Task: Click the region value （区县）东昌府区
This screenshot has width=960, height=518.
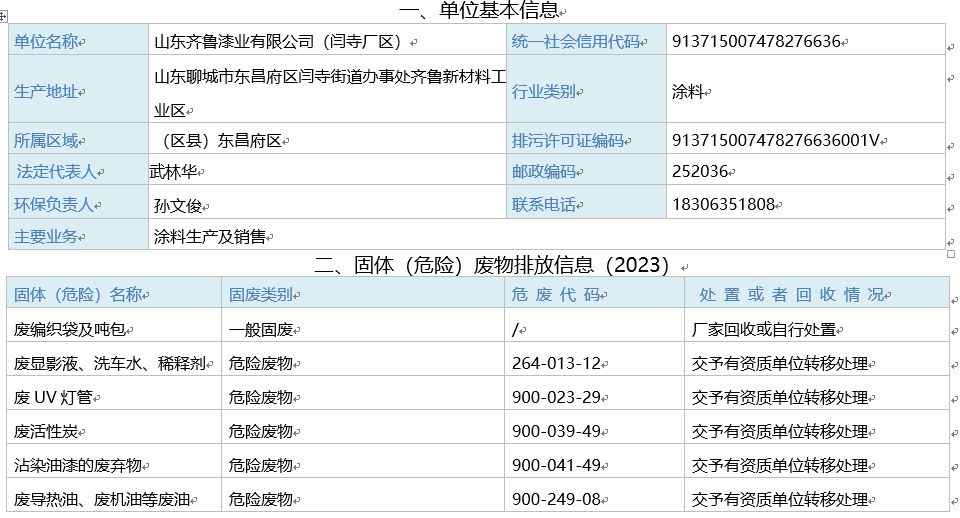Action: (219, 141)
